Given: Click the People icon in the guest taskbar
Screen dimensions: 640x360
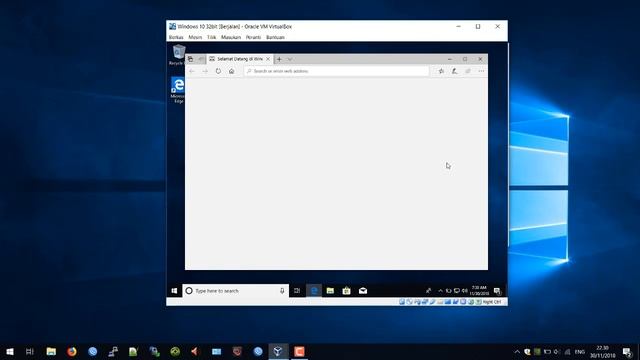Looking at the screenshot, I should (x=428, y=291).
